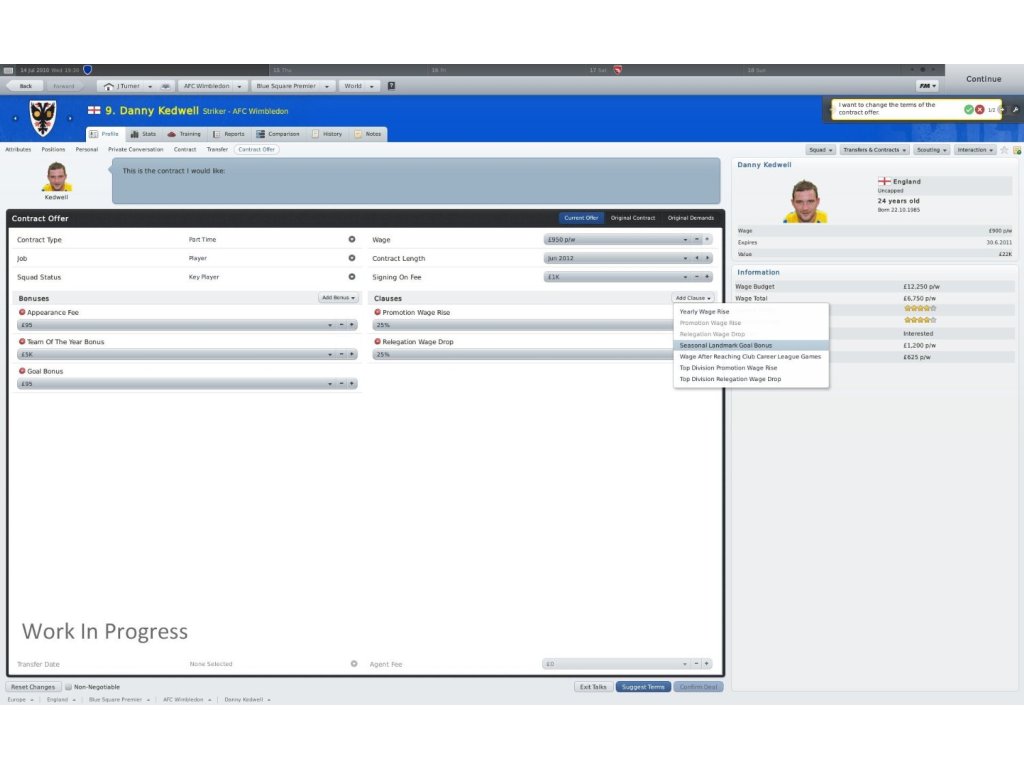
Task: Click Exit Talks
Action: [x=593, y=687]
